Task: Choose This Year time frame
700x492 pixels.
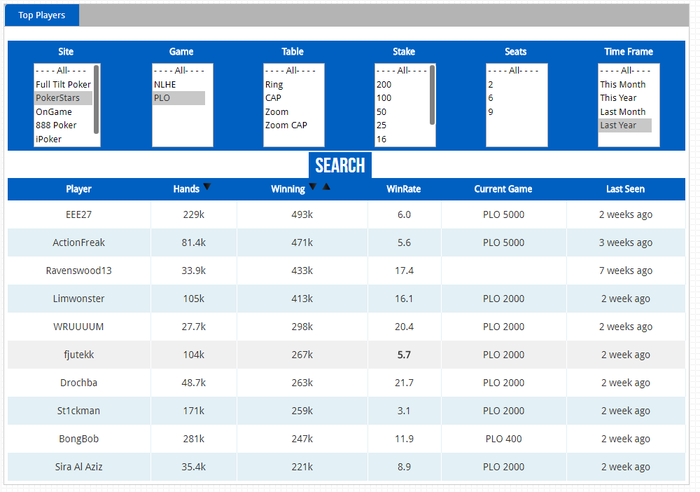Action: (x=625, y=98)
